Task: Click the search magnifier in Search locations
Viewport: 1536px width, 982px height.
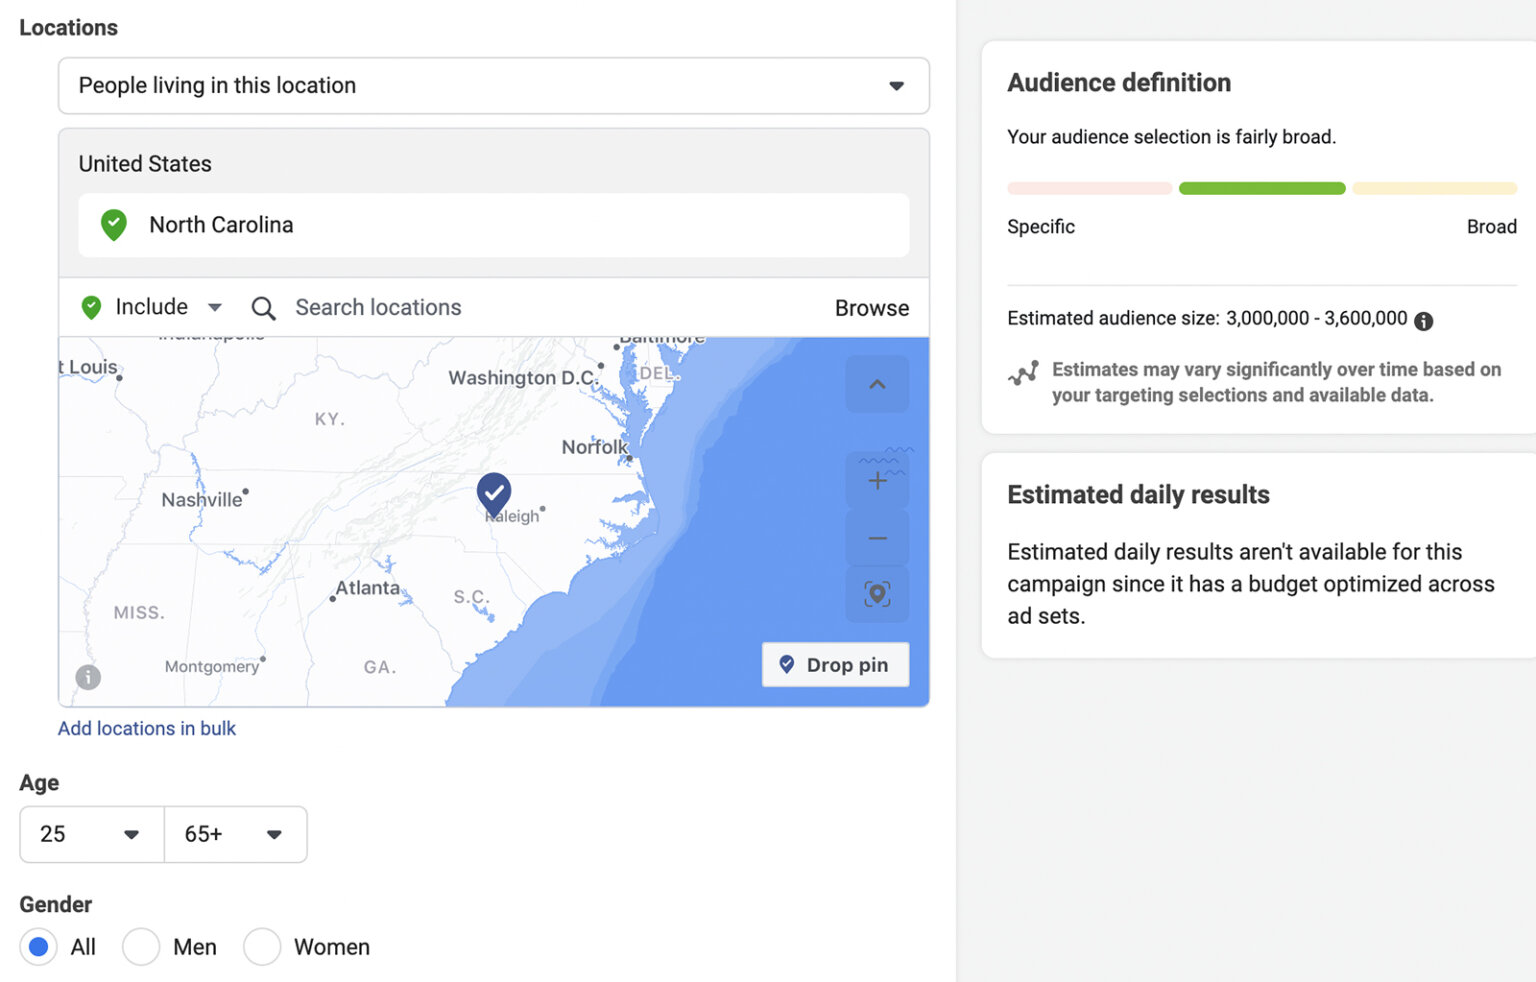Action: coord(263,307)
